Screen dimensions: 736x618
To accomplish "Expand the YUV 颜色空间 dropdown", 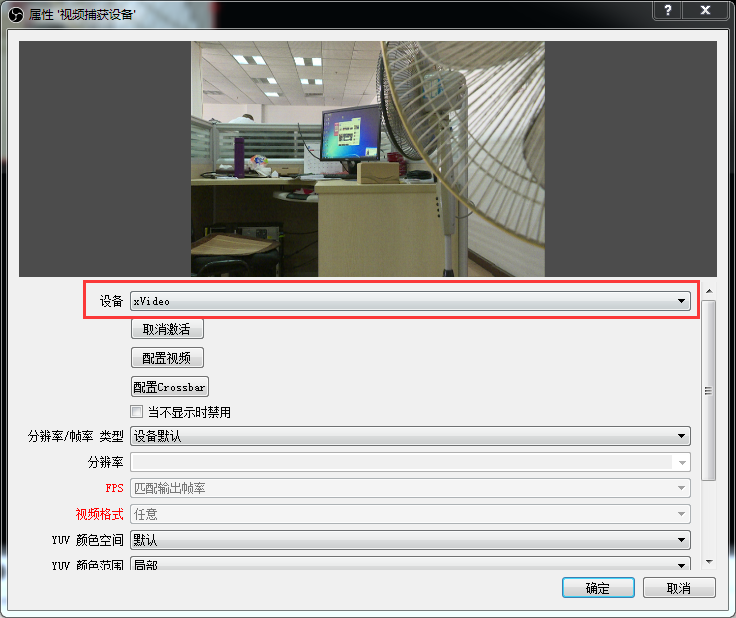I will click(410, 540).
